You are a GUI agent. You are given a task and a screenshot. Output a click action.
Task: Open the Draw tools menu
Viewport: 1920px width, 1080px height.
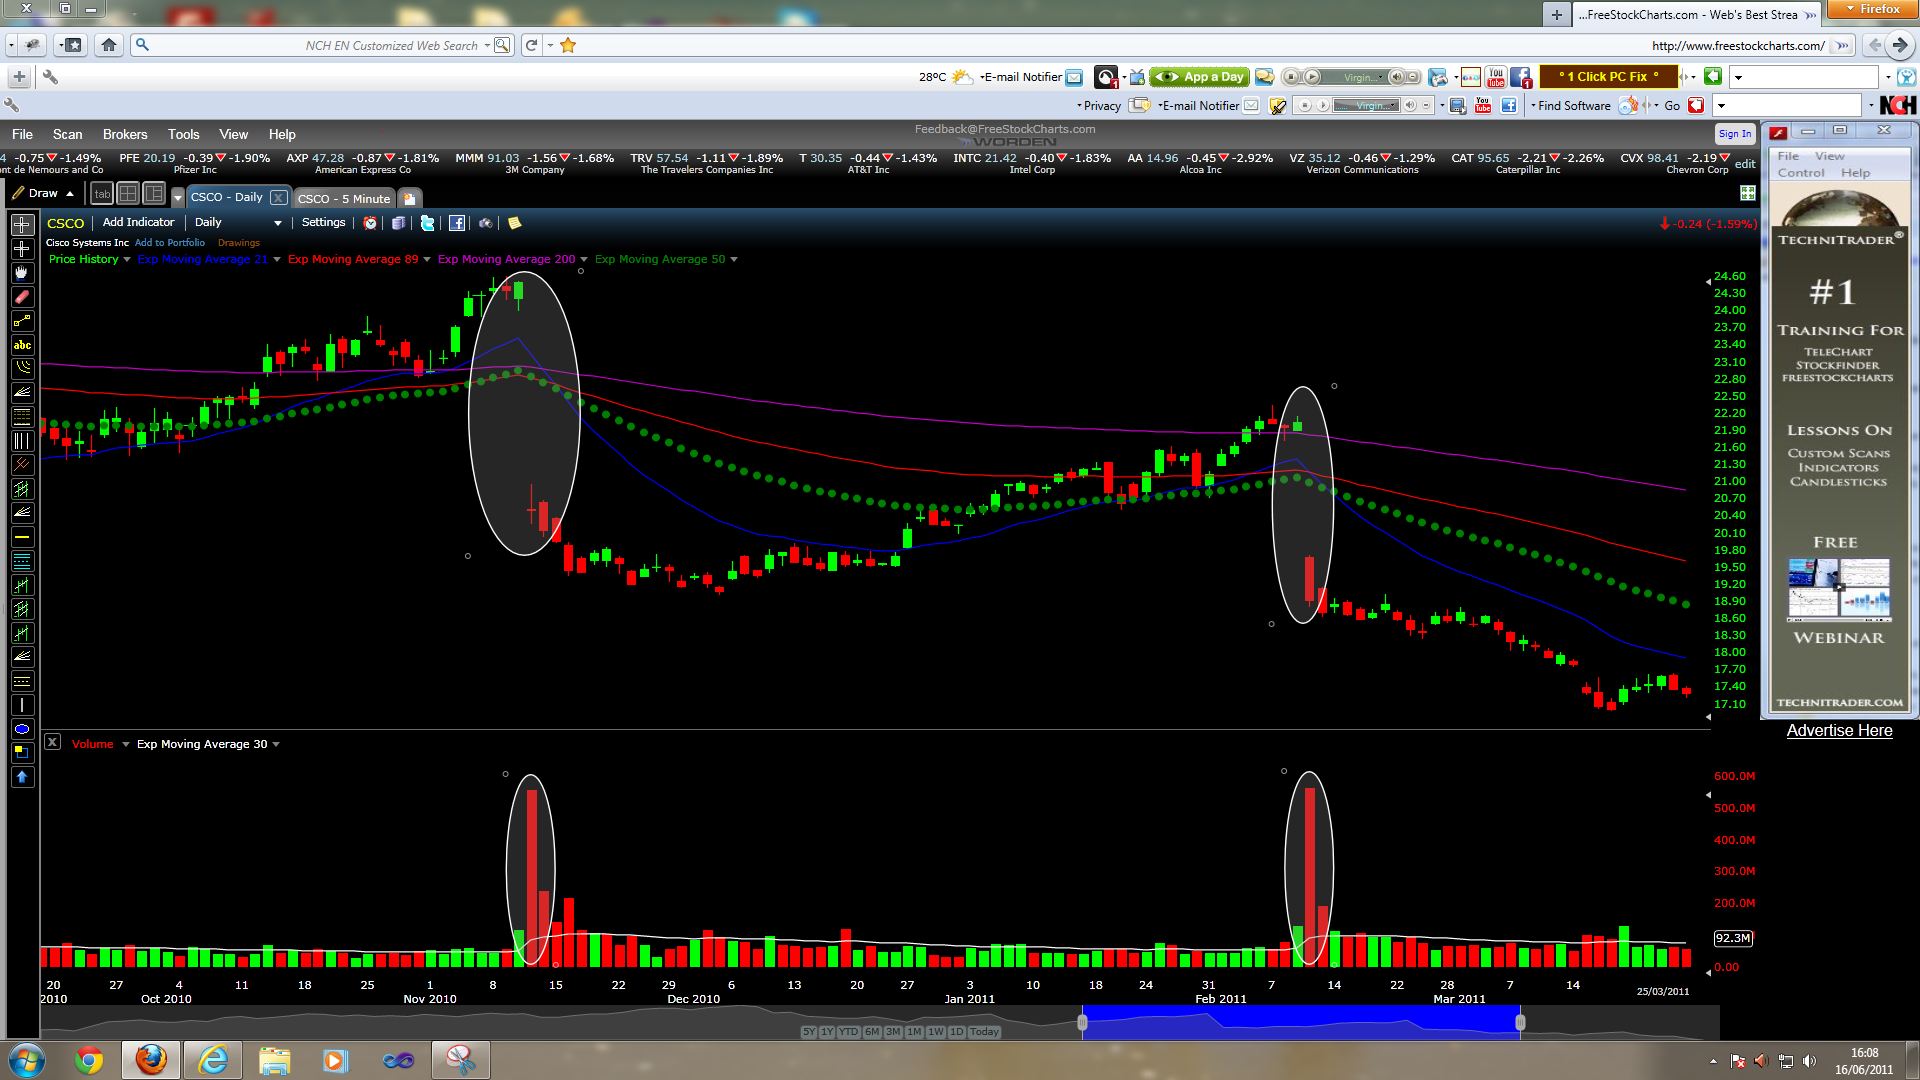(44, 194)
